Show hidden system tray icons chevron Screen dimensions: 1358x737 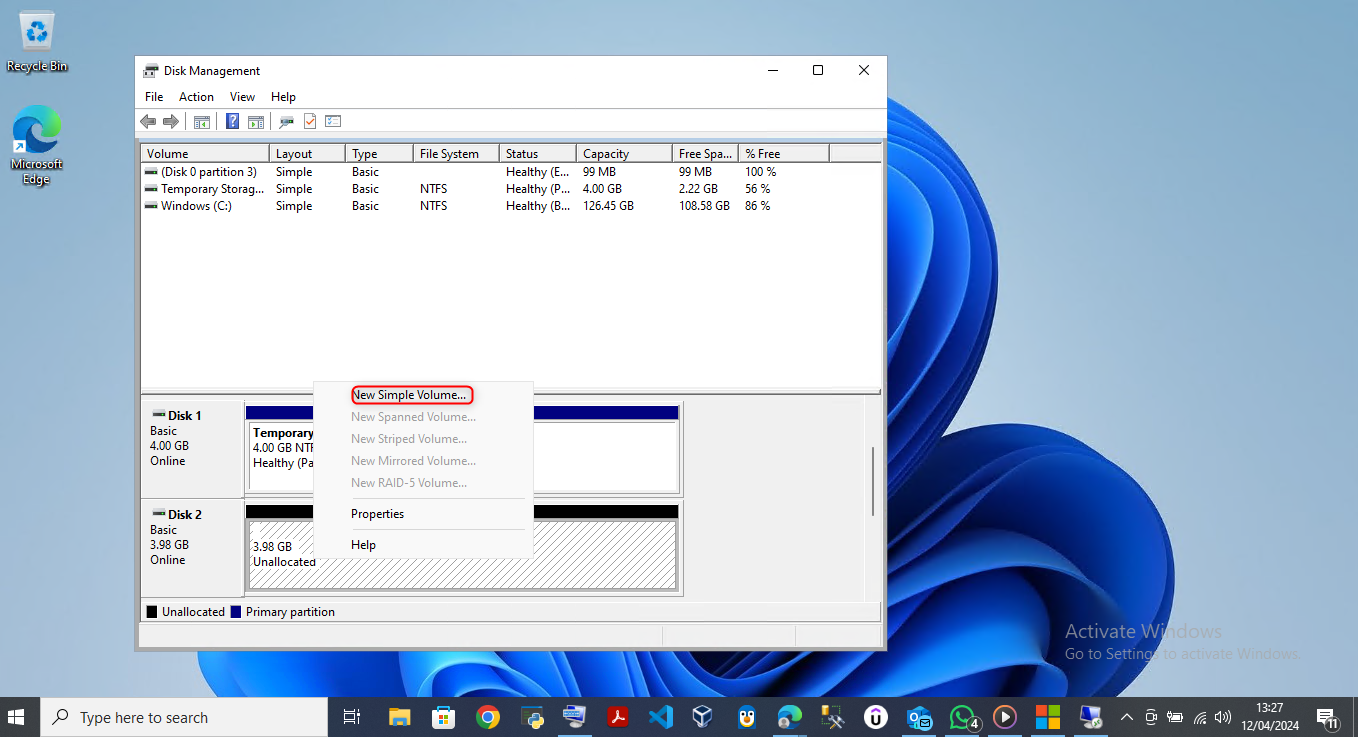(1126, 717)
